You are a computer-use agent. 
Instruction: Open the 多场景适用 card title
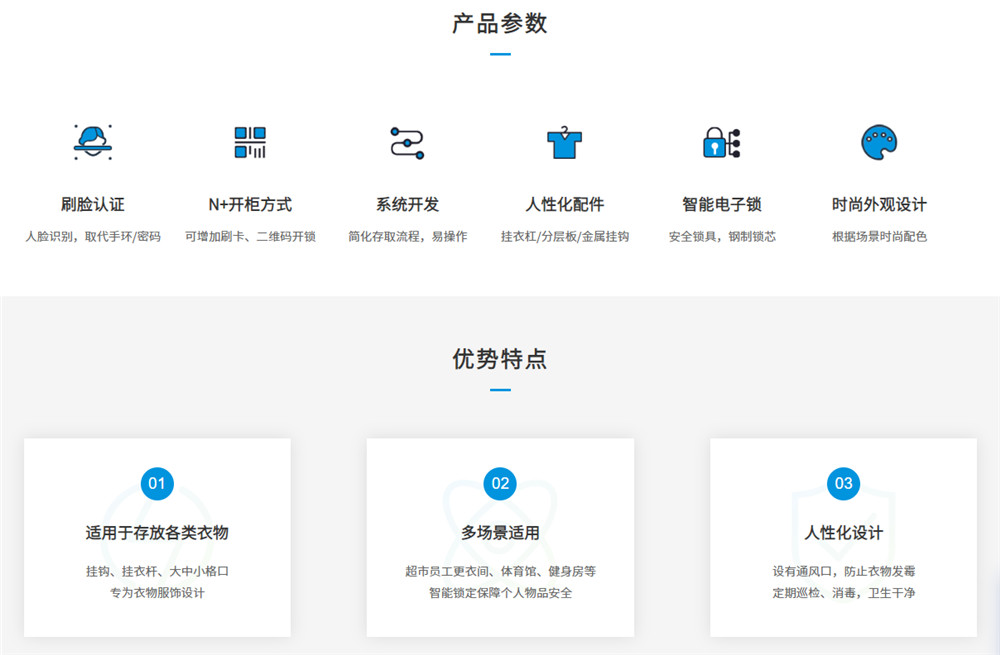point(500,533)
